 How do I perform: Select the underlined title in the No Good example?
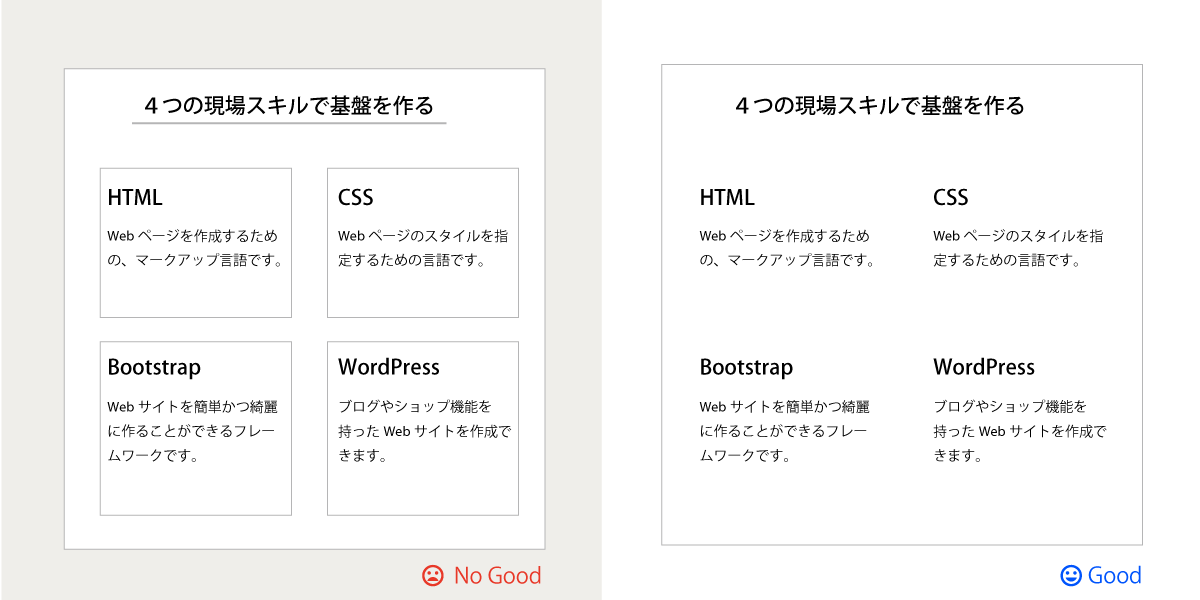point(289,106)
